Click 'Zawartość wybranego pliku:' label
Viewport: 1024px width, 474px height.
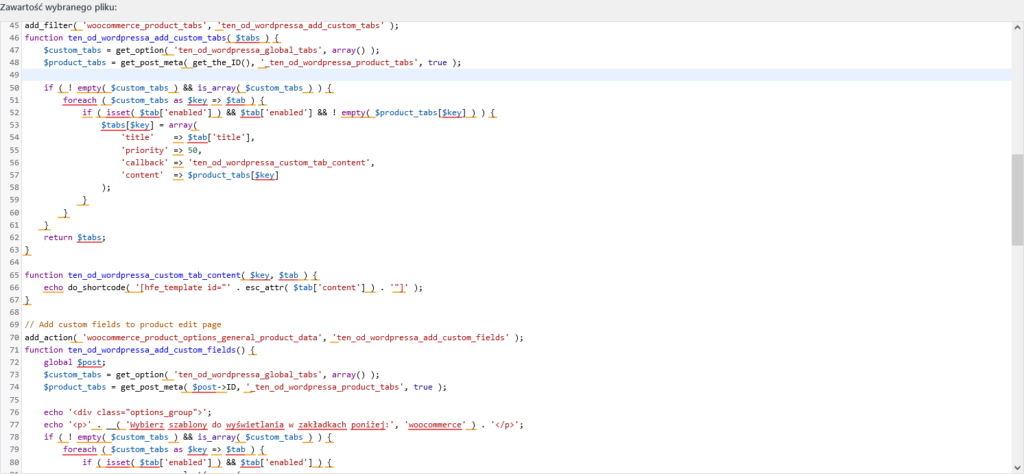[59, 8]
